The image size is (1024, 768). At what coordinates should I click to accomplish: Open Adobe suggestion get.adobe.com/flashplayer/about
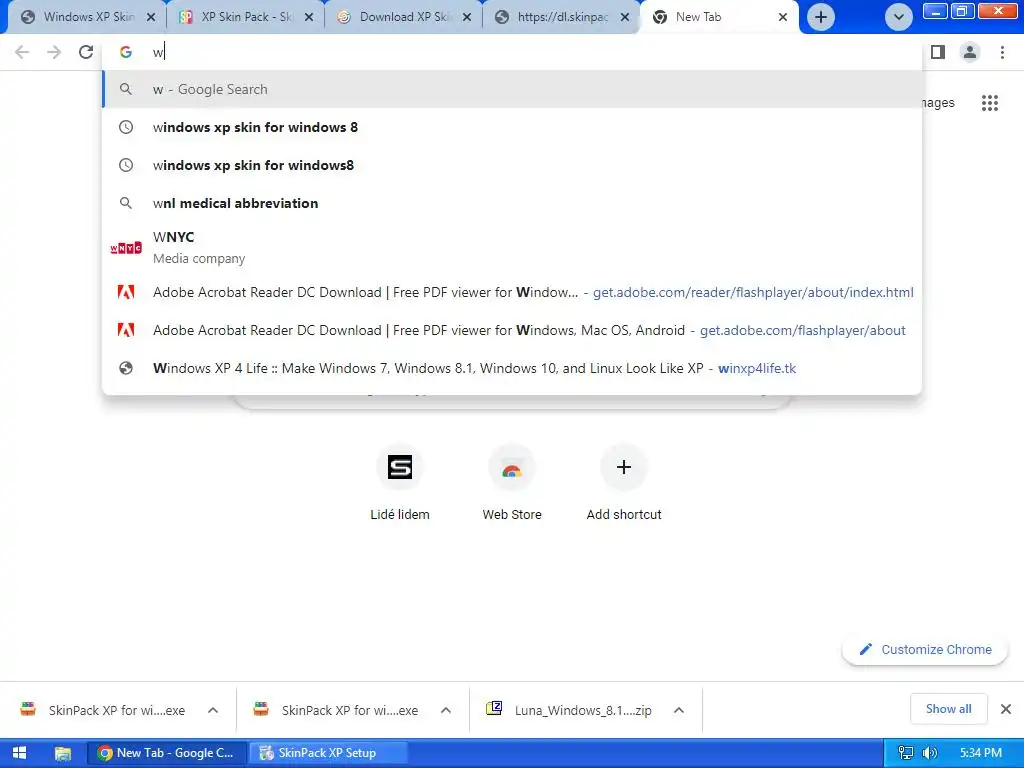512,330
